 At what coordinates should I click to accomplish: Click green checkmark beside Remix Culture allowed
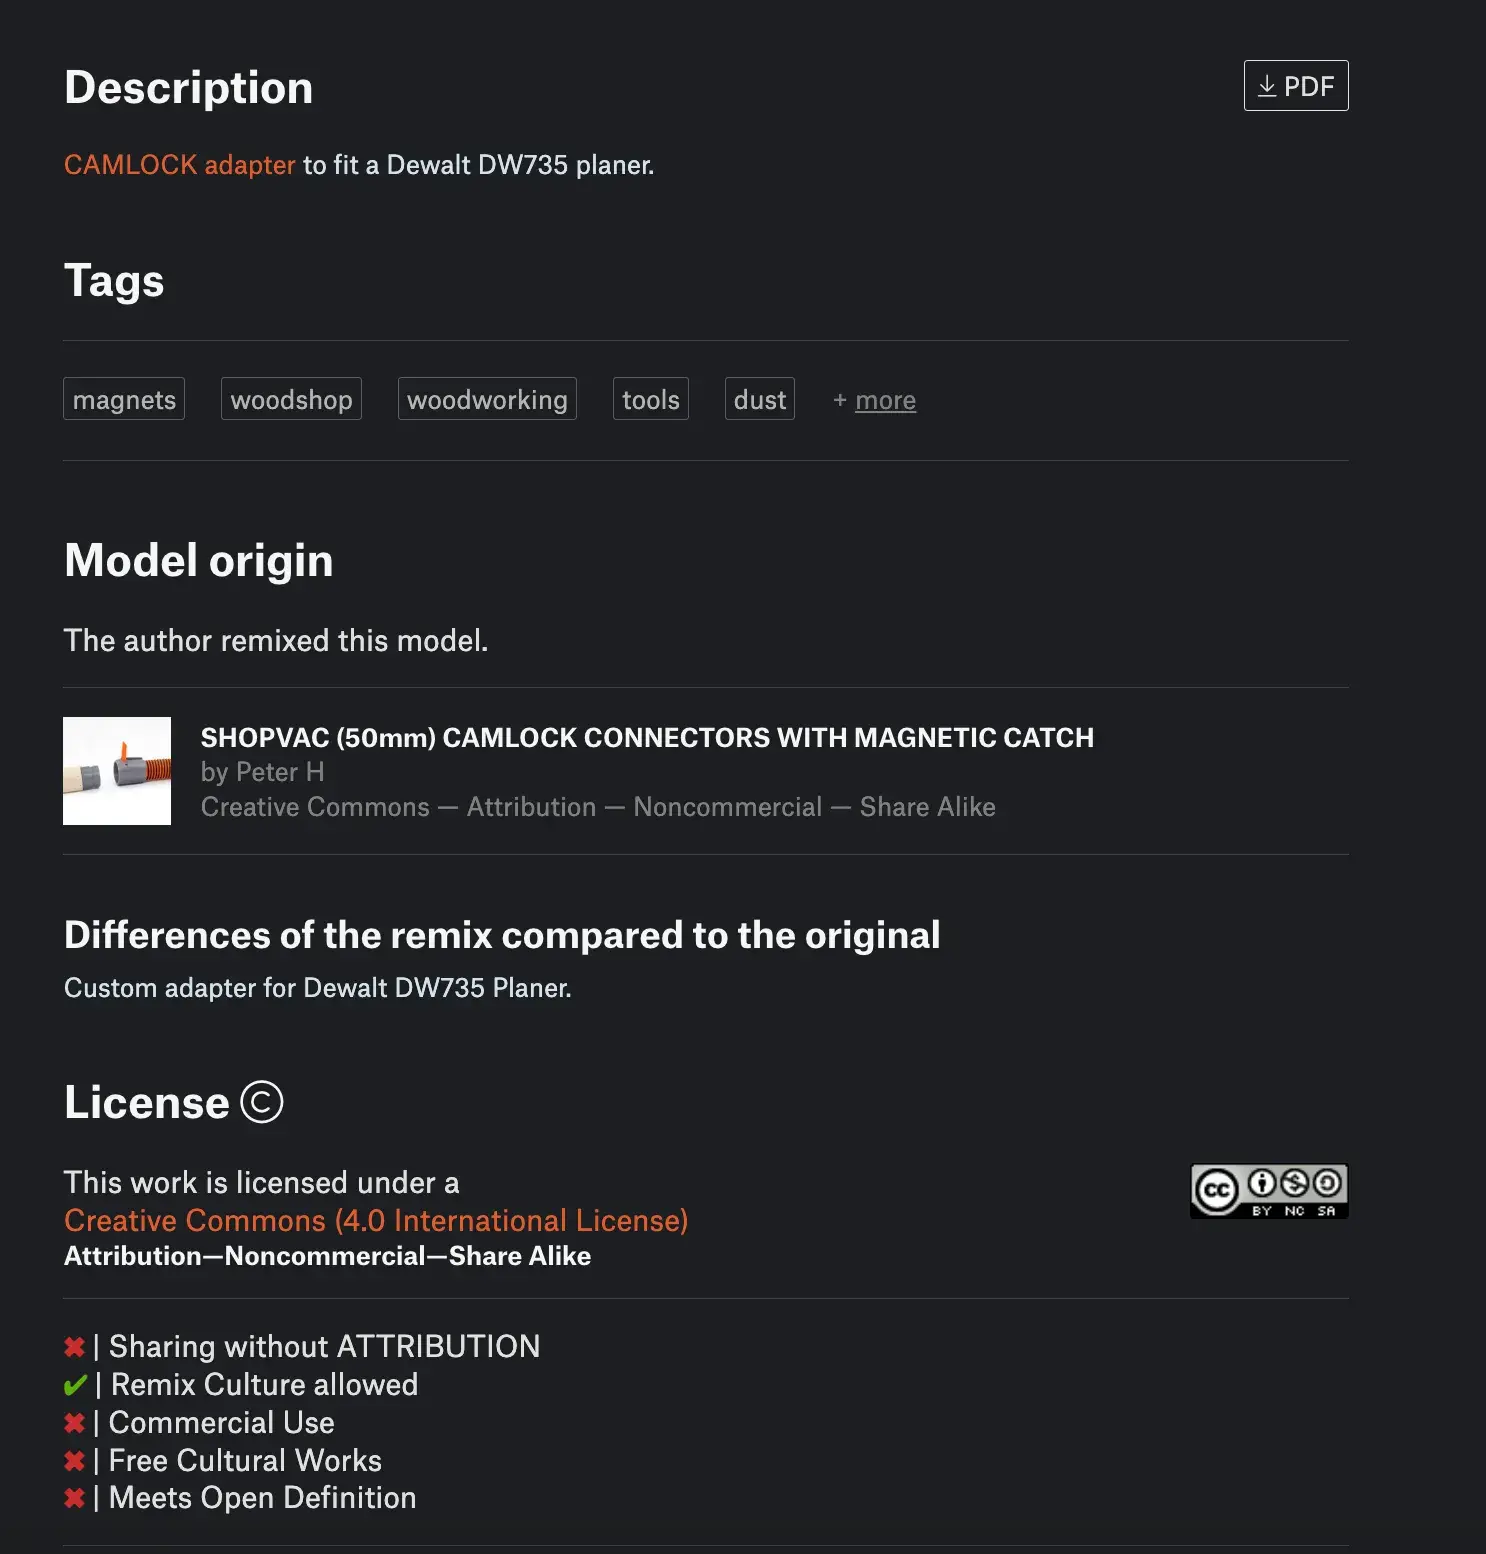coord(75,1385)
